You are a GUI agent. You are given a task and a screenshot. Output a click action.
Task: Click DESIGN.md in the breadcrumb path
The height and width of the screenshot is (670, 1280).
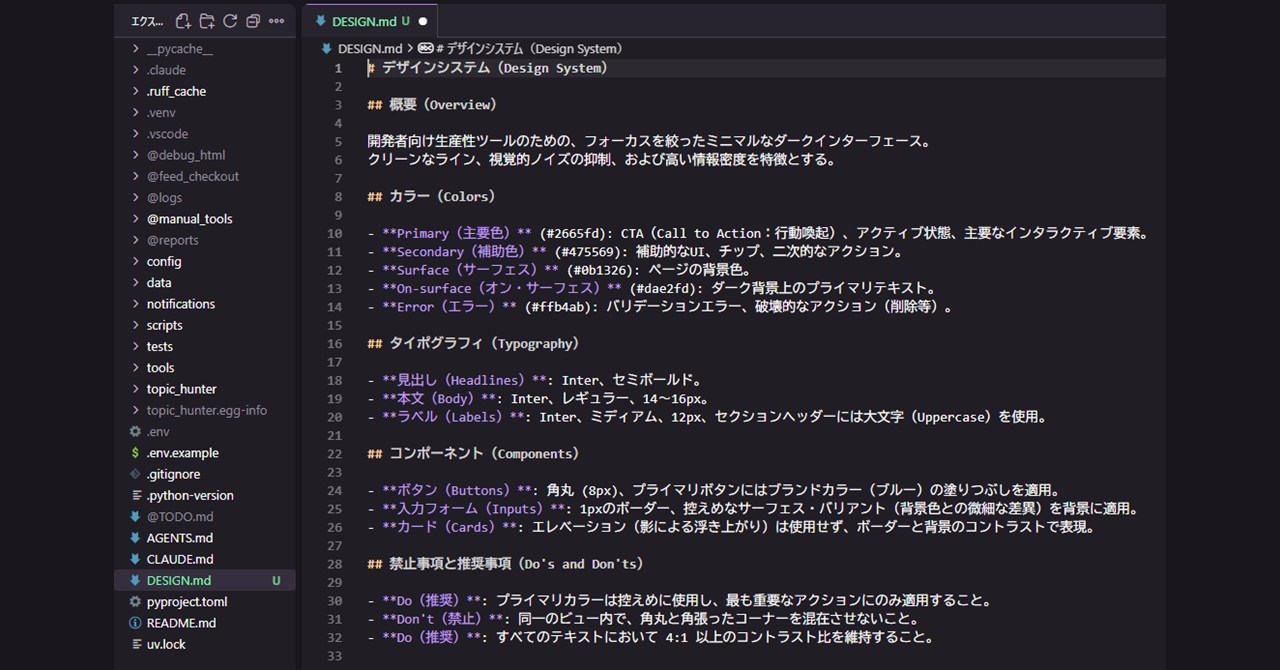369,48
